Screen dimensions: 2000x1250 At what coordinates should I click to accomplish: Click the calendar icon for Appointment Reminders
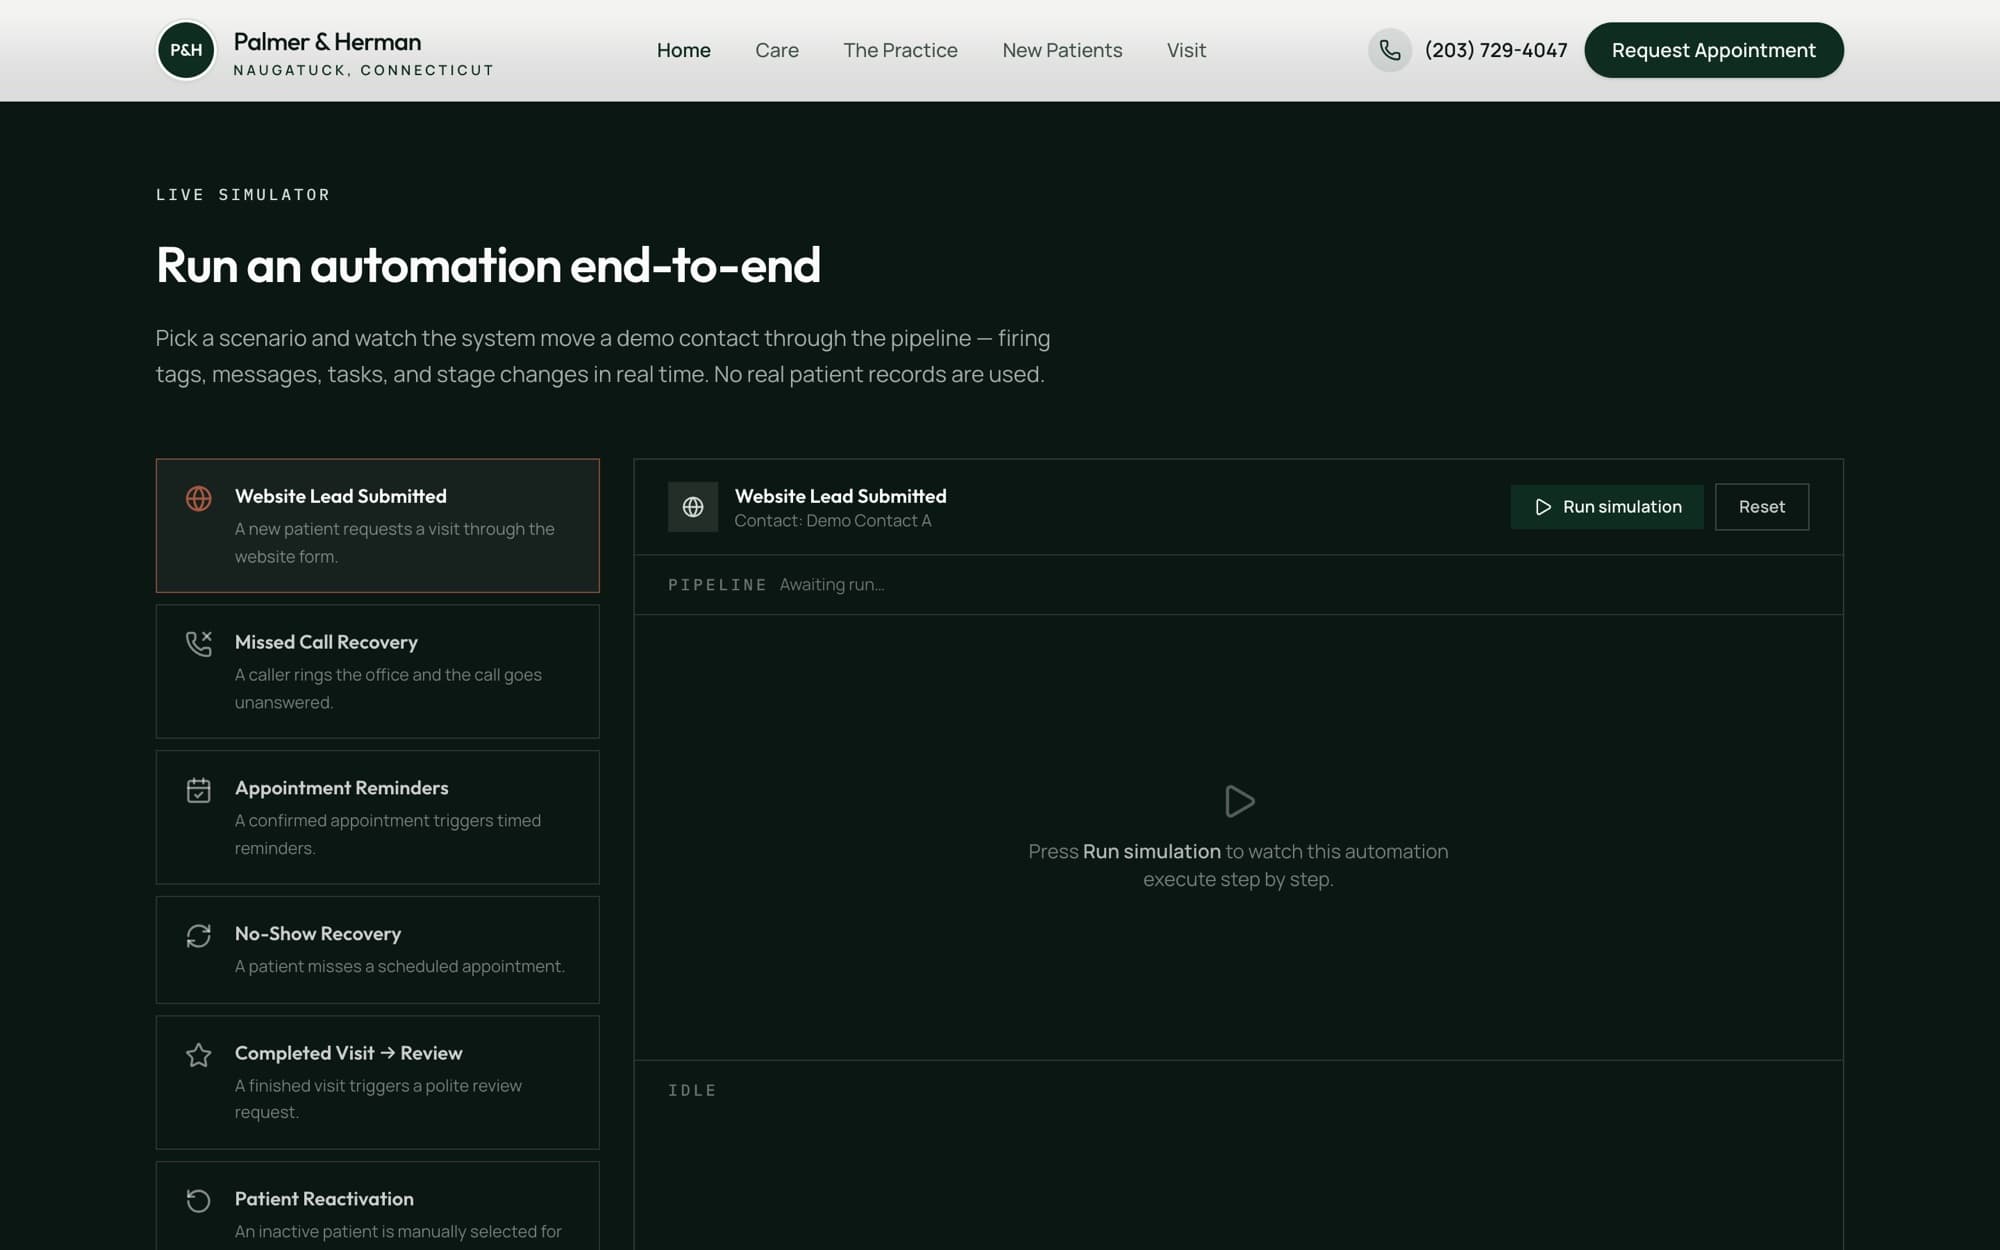pyautogui.click(x=199, y=790)
